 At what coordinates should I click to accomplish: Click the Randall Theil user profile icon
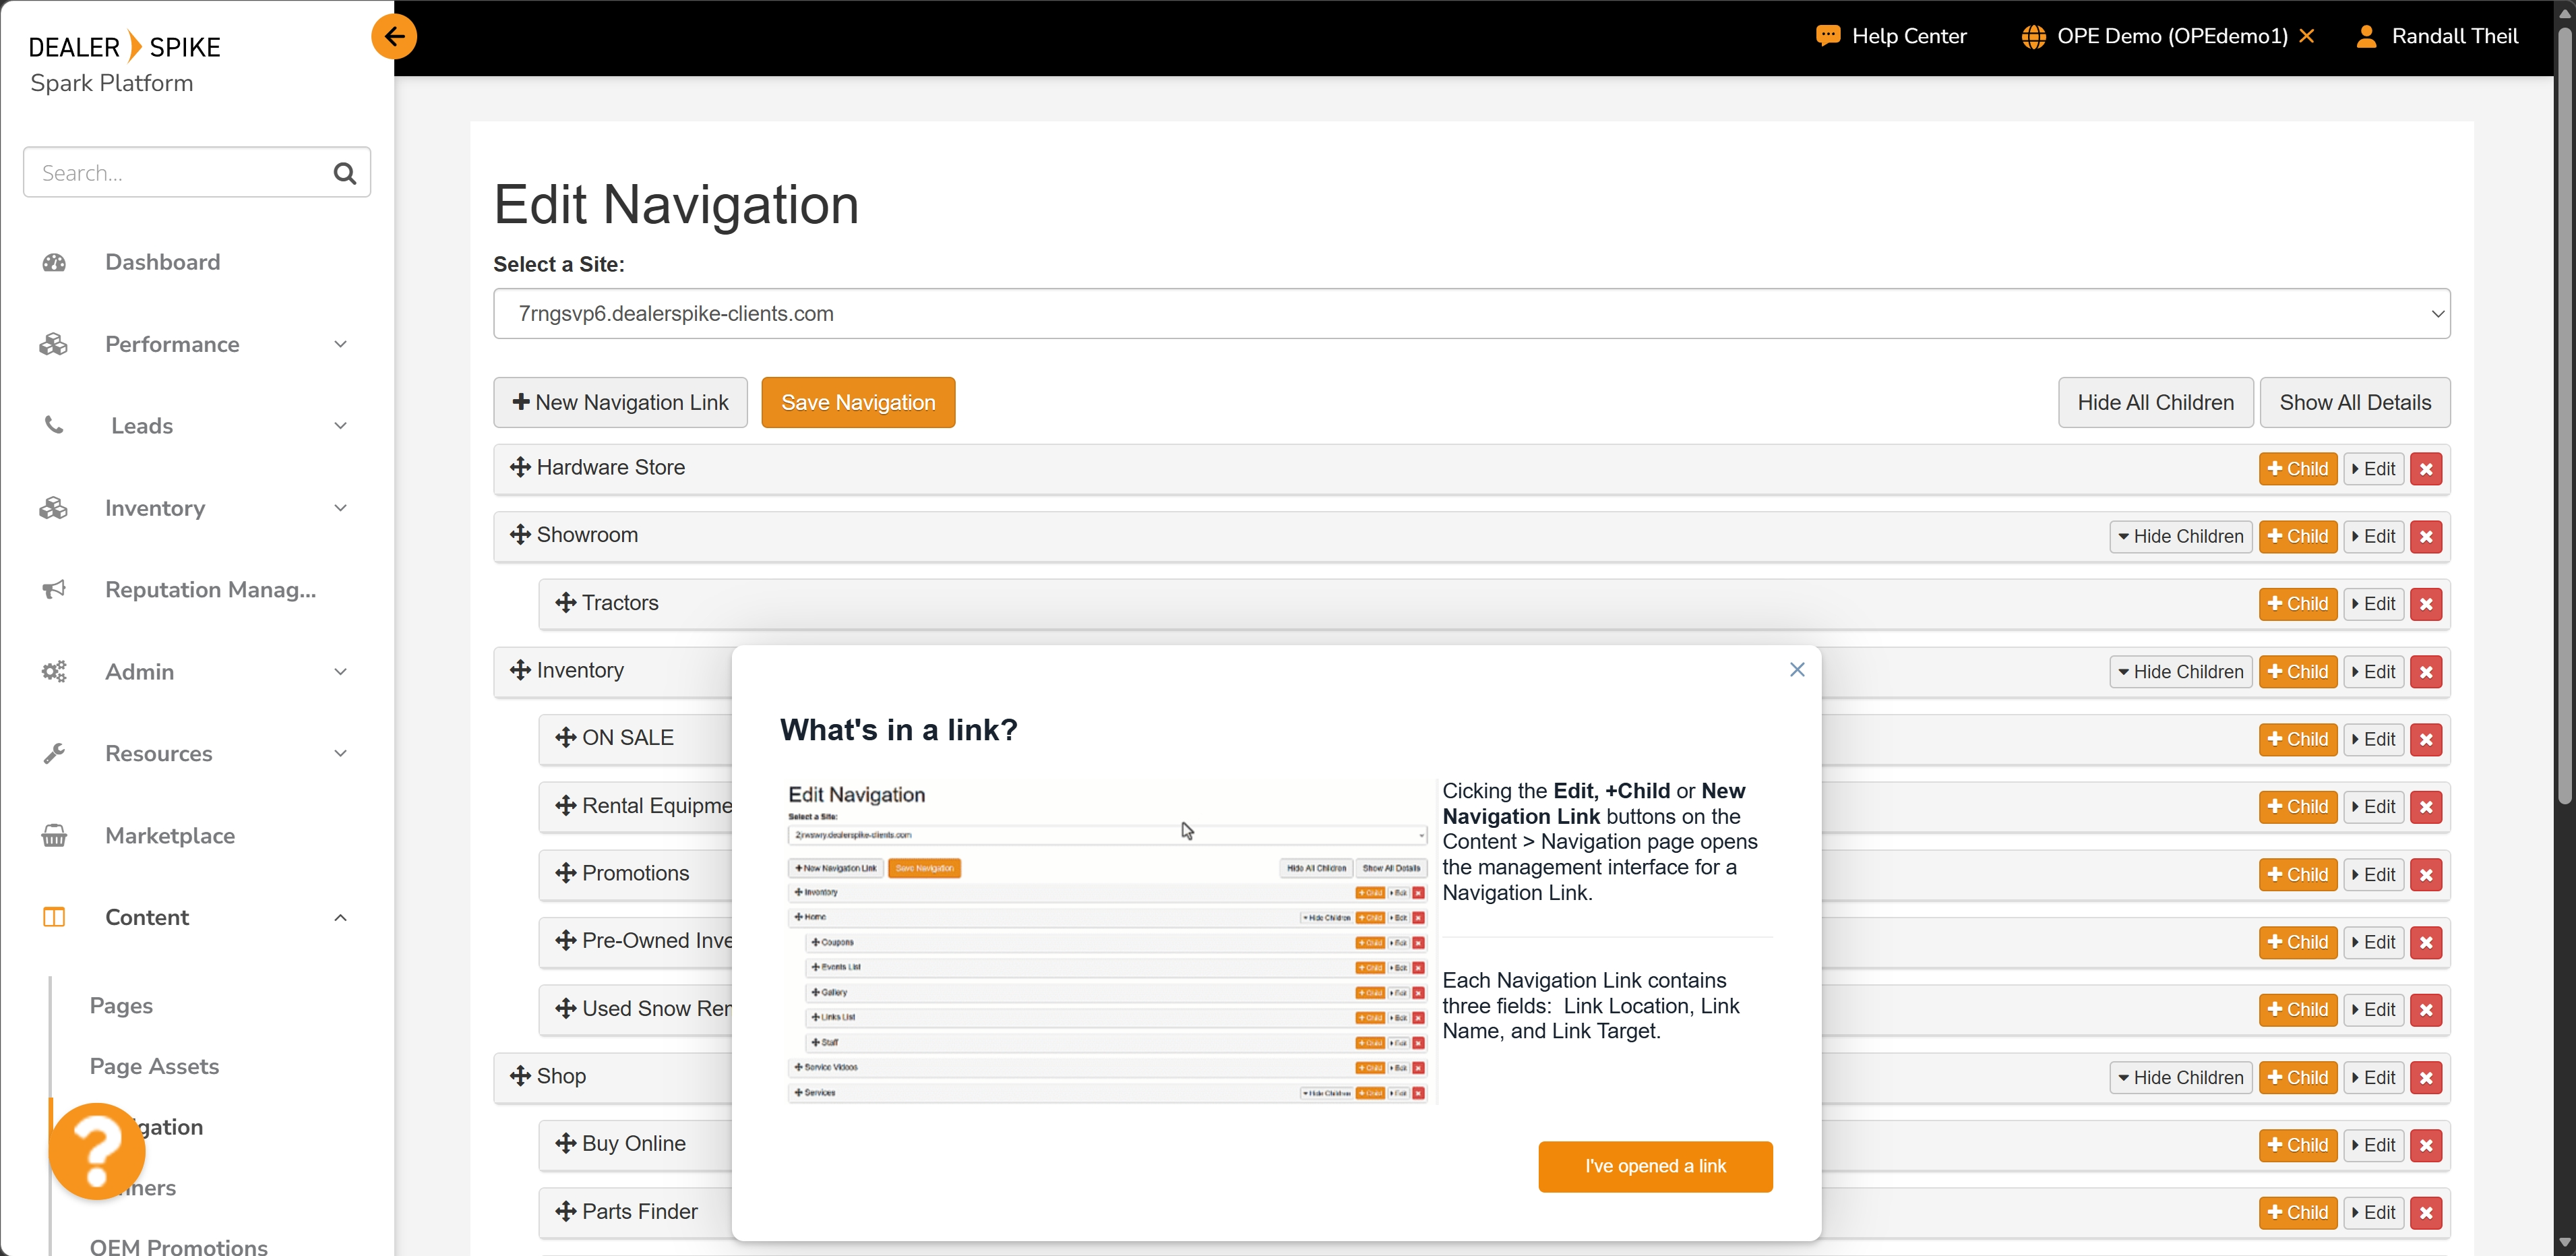point(2366,36)
